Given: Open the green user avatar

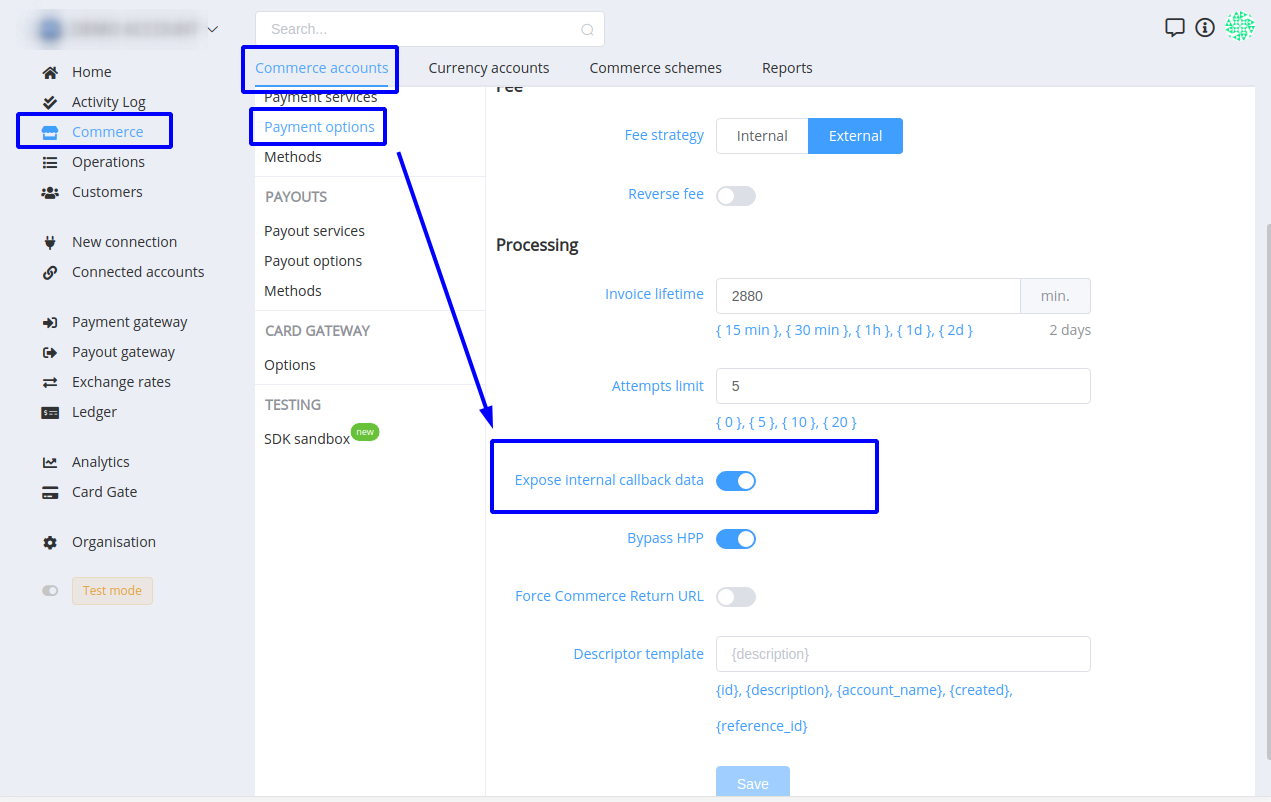Looking at the screenshot, I should 1240,27.
